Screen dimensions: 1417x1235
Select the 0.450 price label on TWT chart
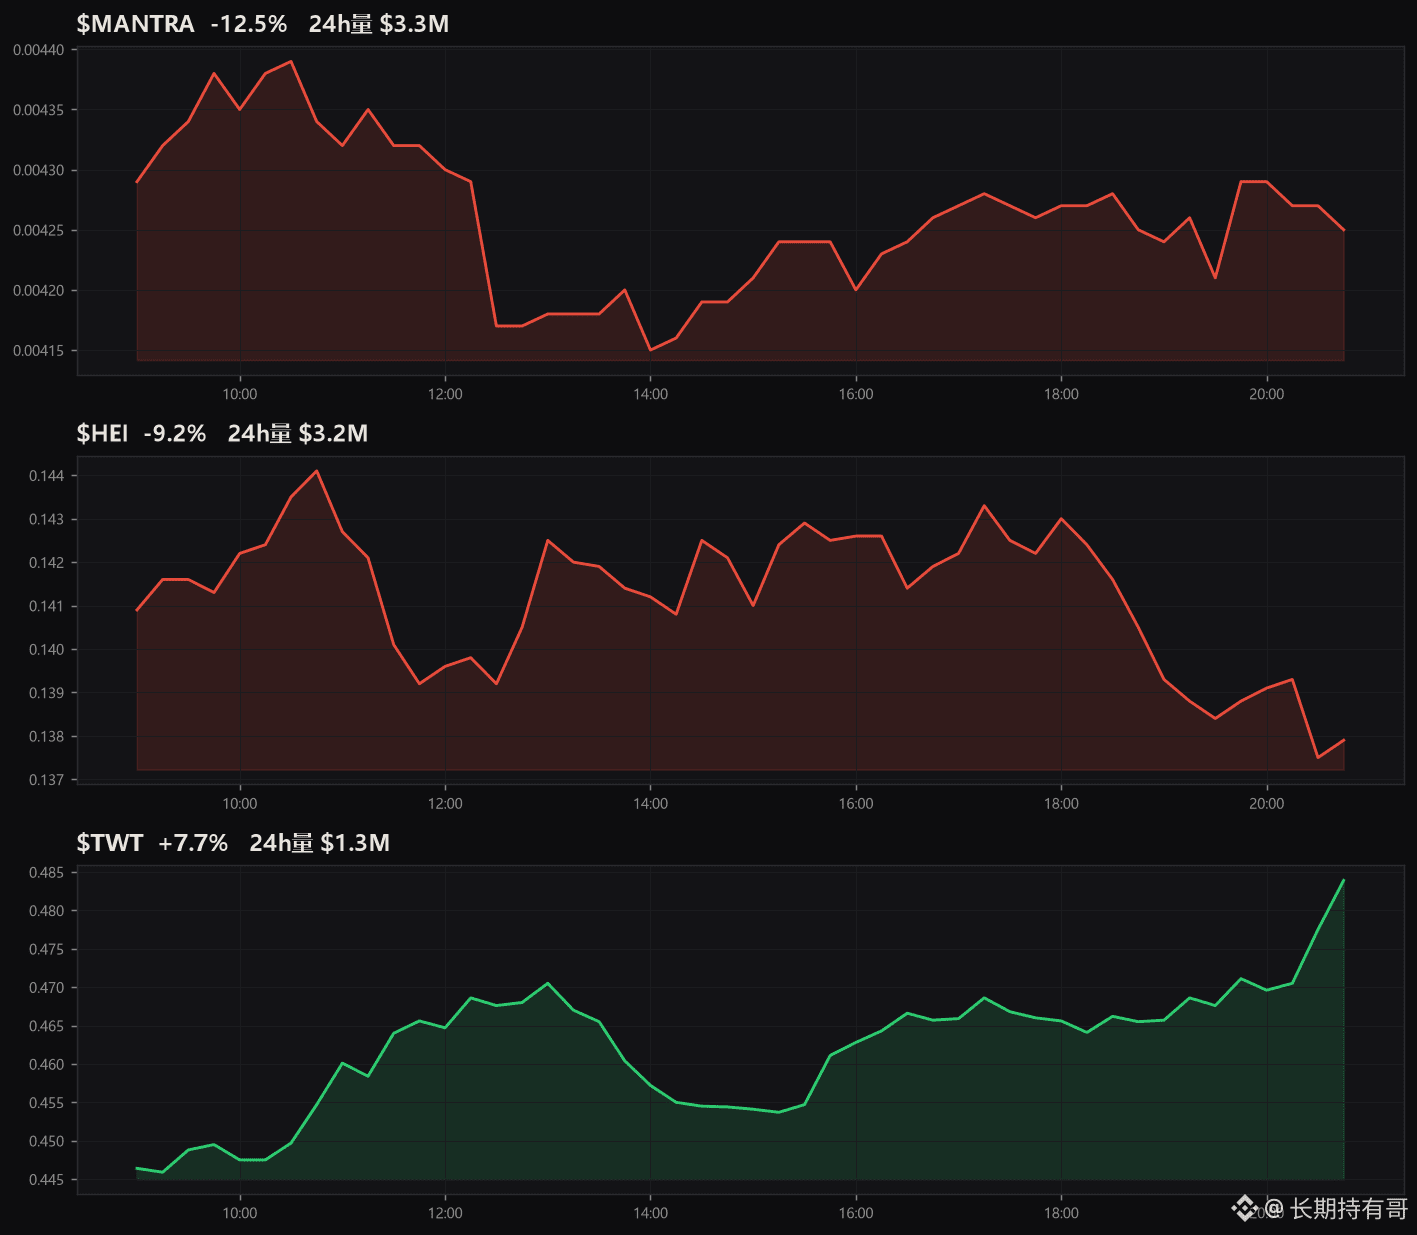pyautogui.click(x=46, y=1142)
